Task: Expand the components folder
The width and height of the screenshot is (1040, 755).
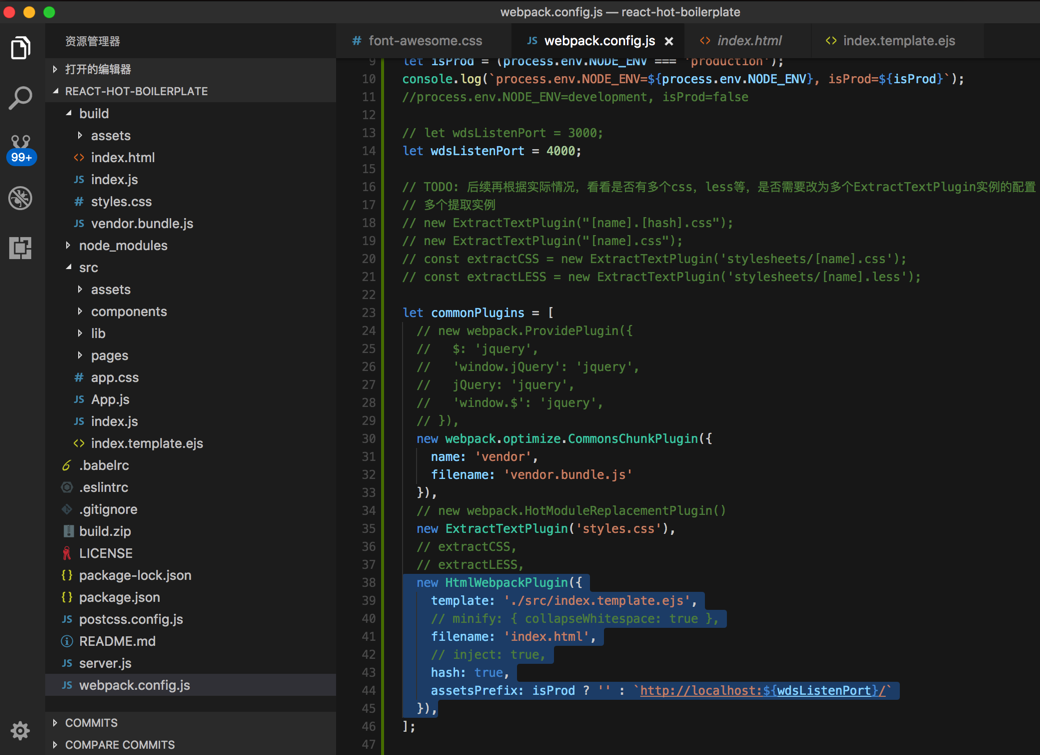Action: tap(128, 311)
